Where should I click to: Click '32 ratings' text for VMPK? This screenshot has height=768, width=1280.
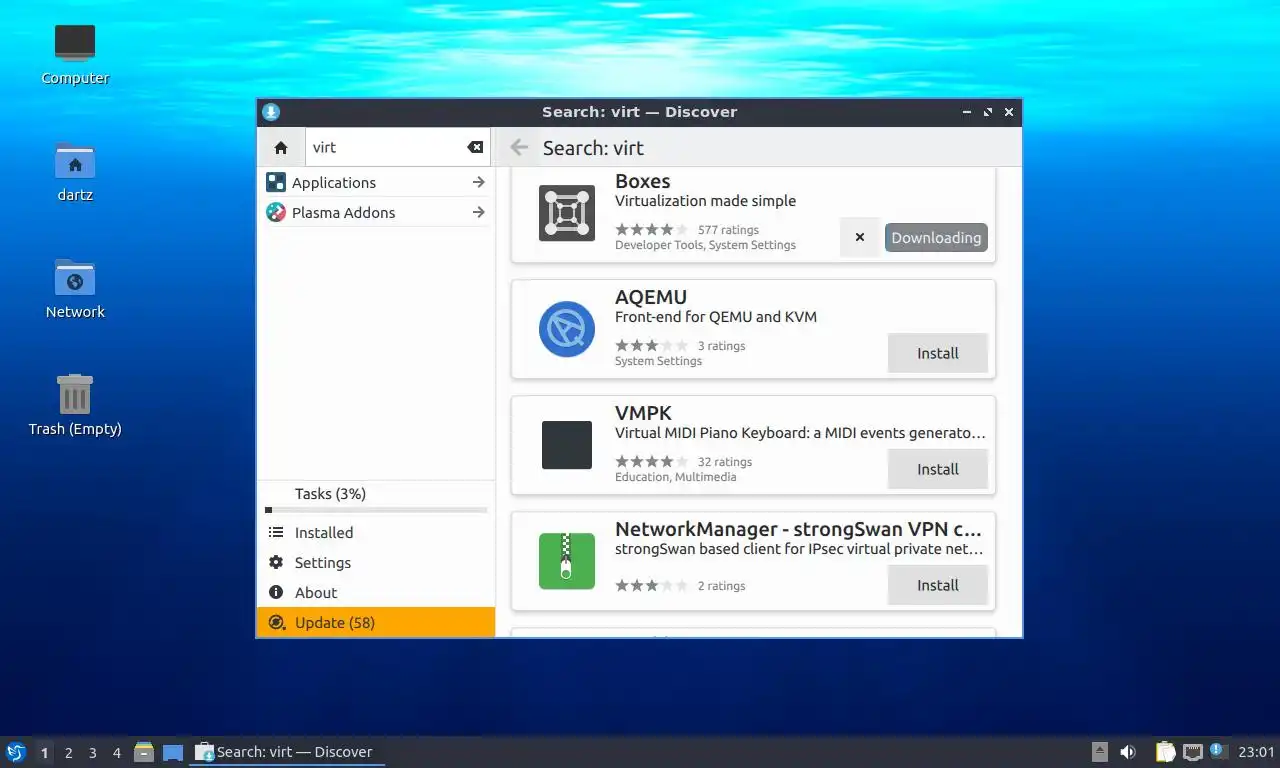725,462
